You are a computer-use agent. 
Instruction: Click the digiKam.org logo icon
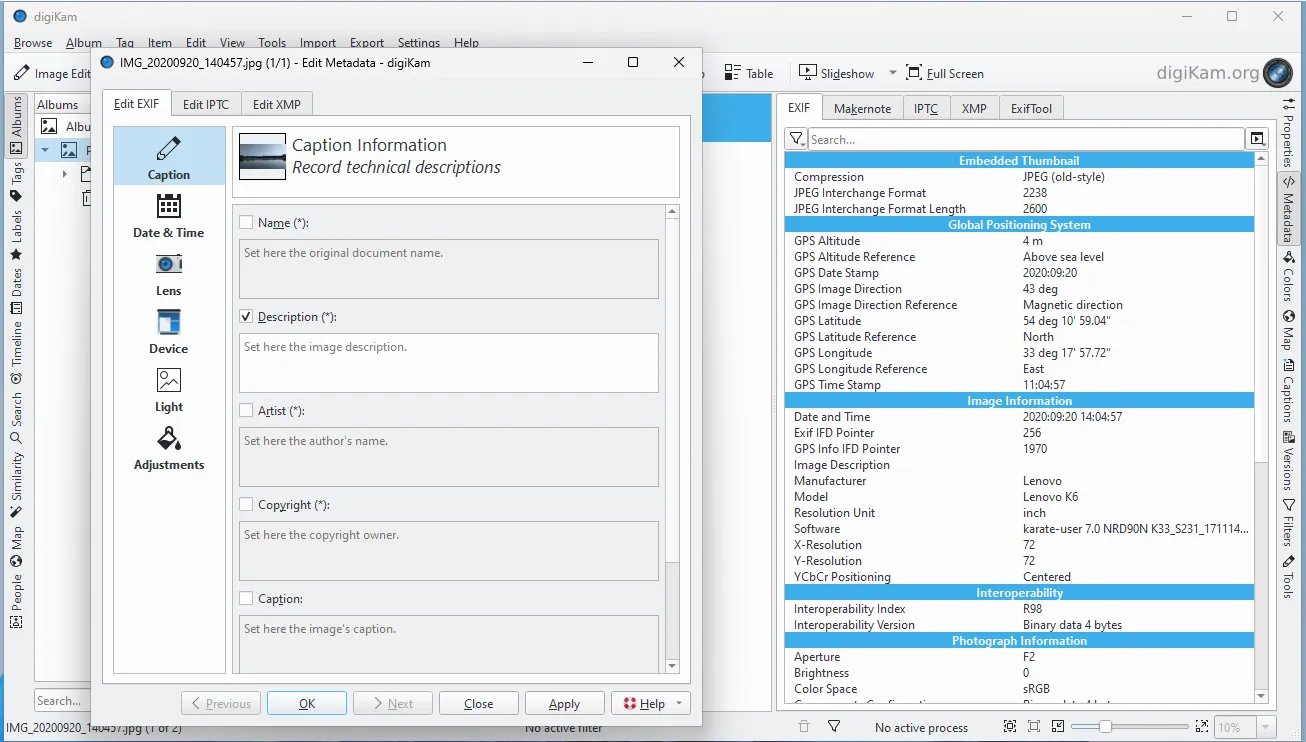click(1278, 73)
